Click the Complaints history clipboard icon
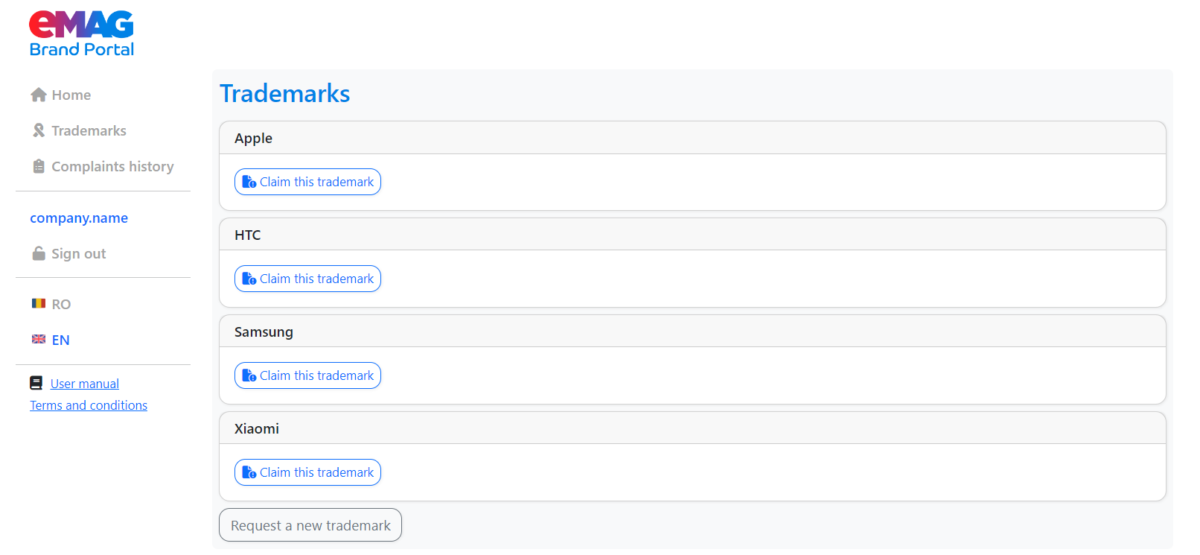The image size is (1200, 555). point(38,167)
